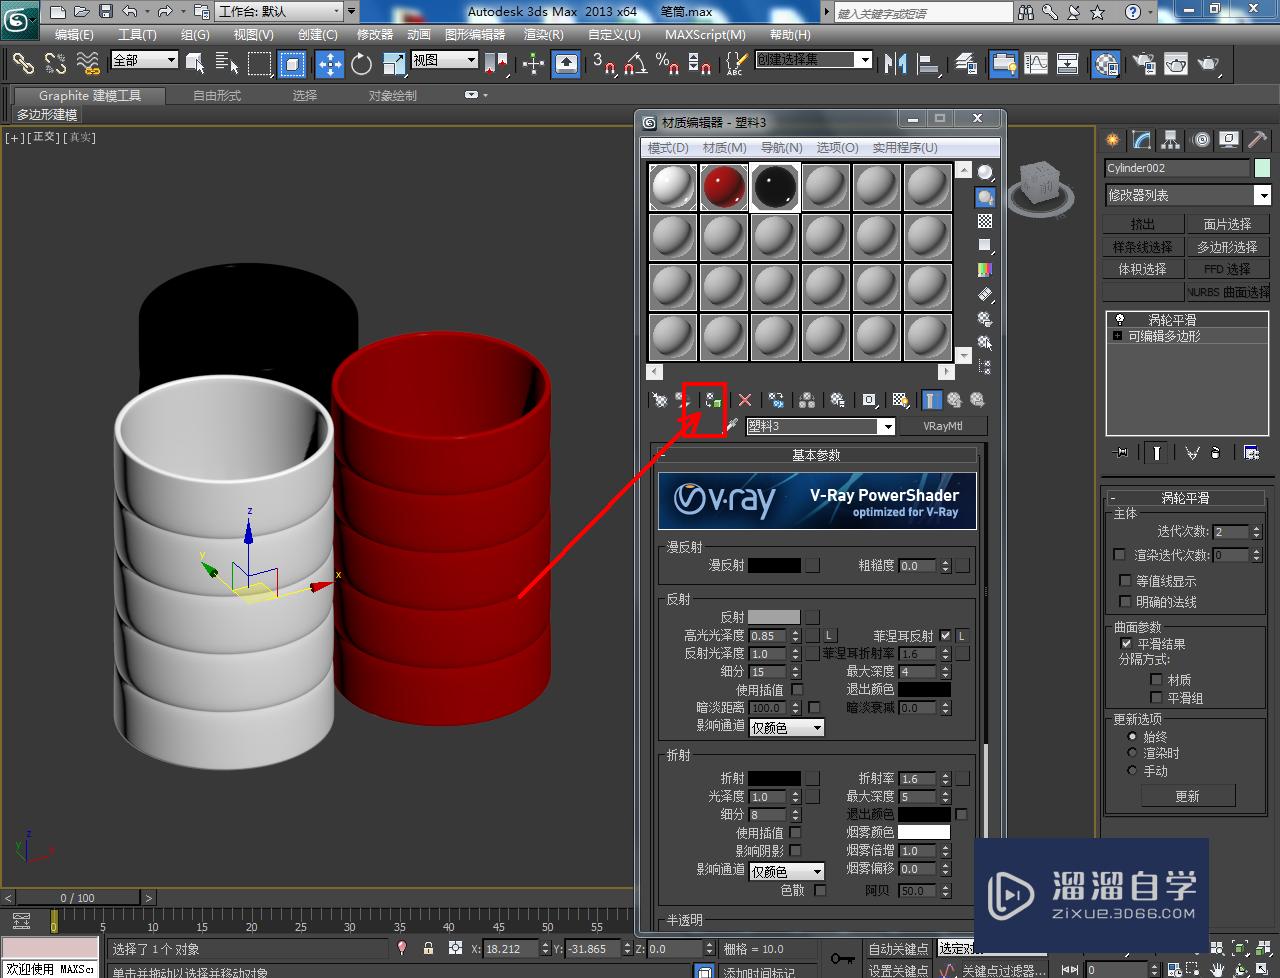Click Configure Modifier Sets icon
This screenshot has width=1280, height=978.
coord(1251,453)
